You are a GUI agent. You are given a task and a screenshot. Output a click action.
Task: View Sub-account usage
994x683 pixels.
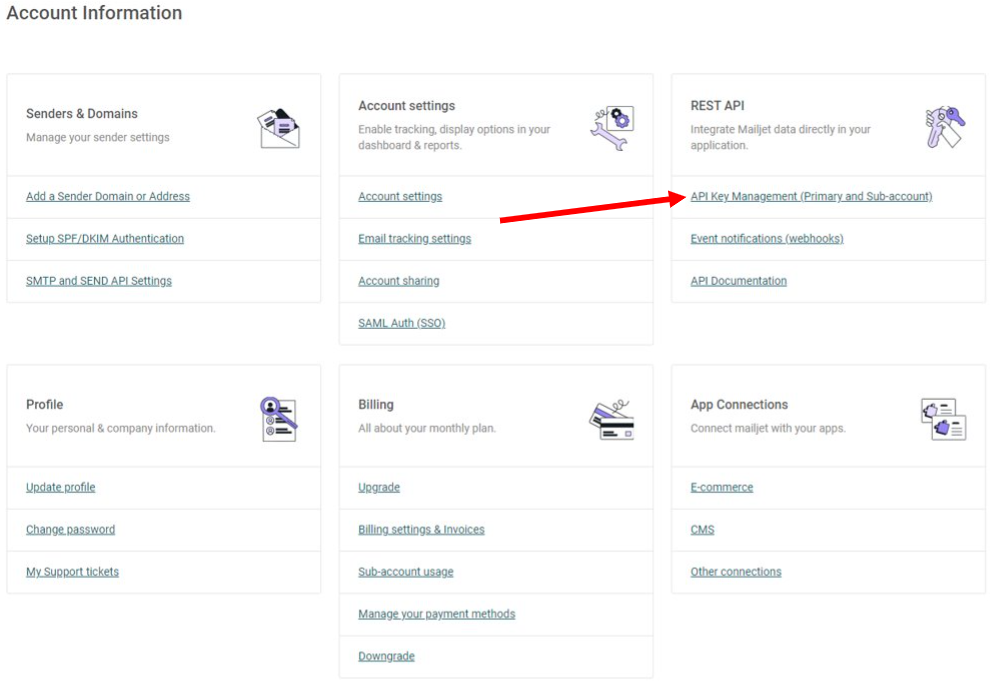pos(406,572)
